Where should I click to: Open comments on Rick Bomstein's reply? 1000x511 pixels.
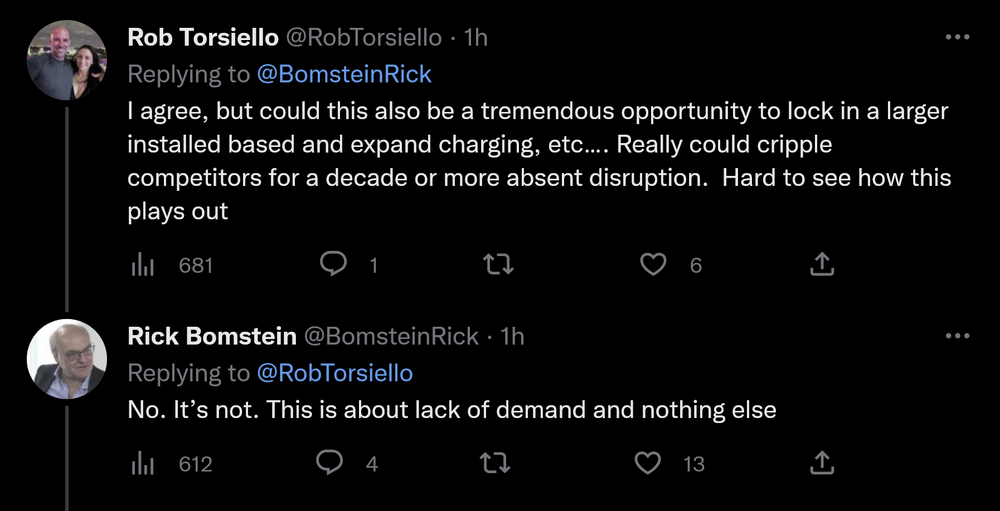tap(331, 462)
